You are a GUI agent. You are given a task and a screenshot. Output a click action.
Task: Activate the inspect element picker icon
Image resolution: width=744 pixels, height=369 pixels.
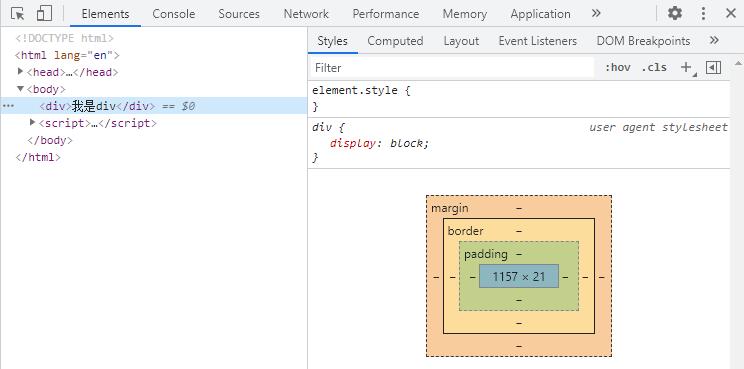pyautogui.click(x=18, y=14)
